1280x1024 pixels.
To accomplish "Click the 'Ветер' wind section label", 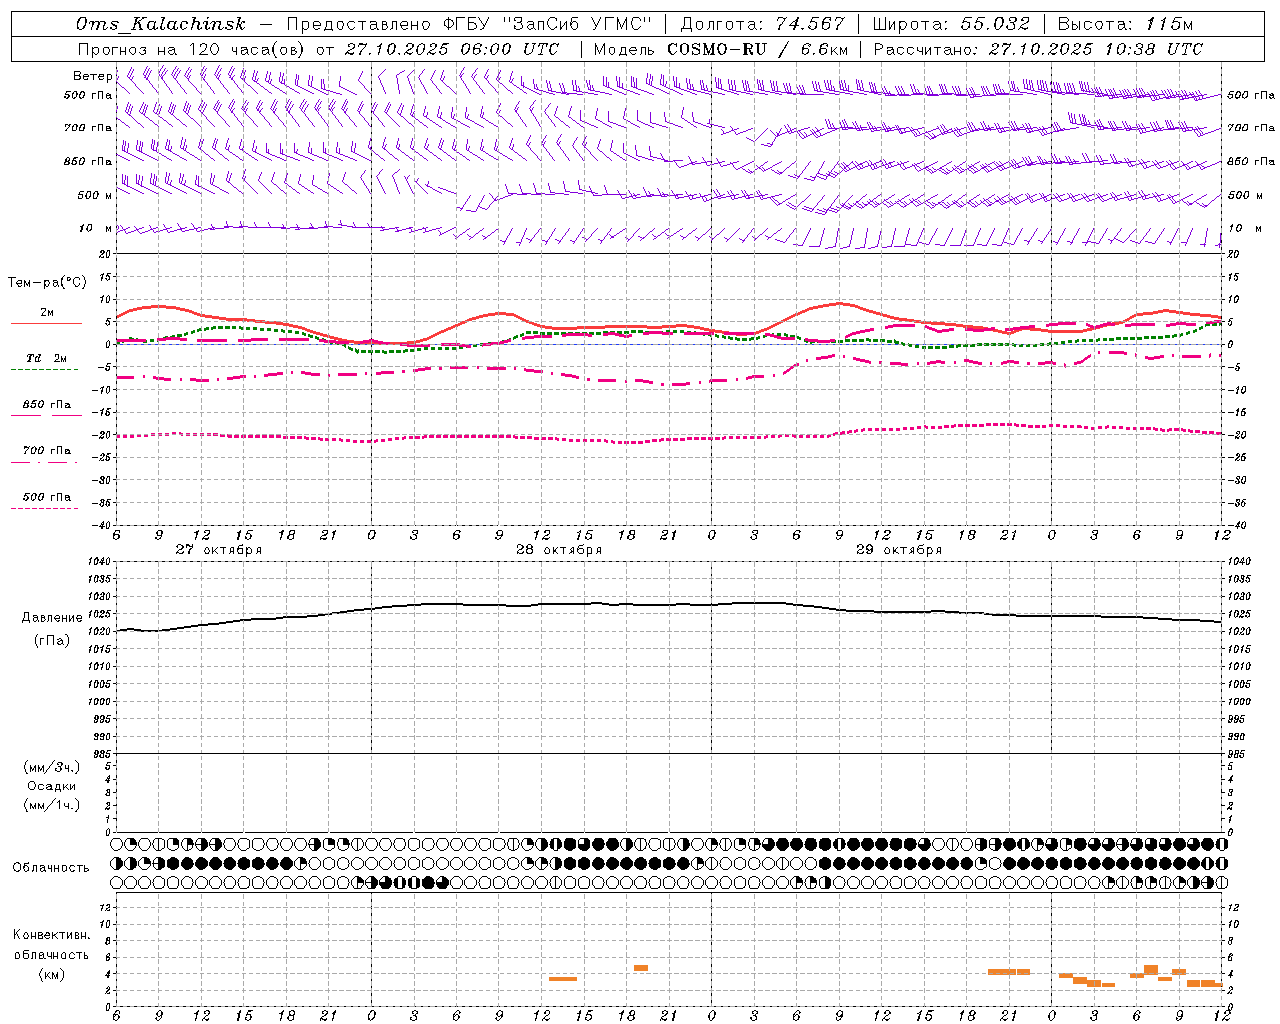I will 92,76.
